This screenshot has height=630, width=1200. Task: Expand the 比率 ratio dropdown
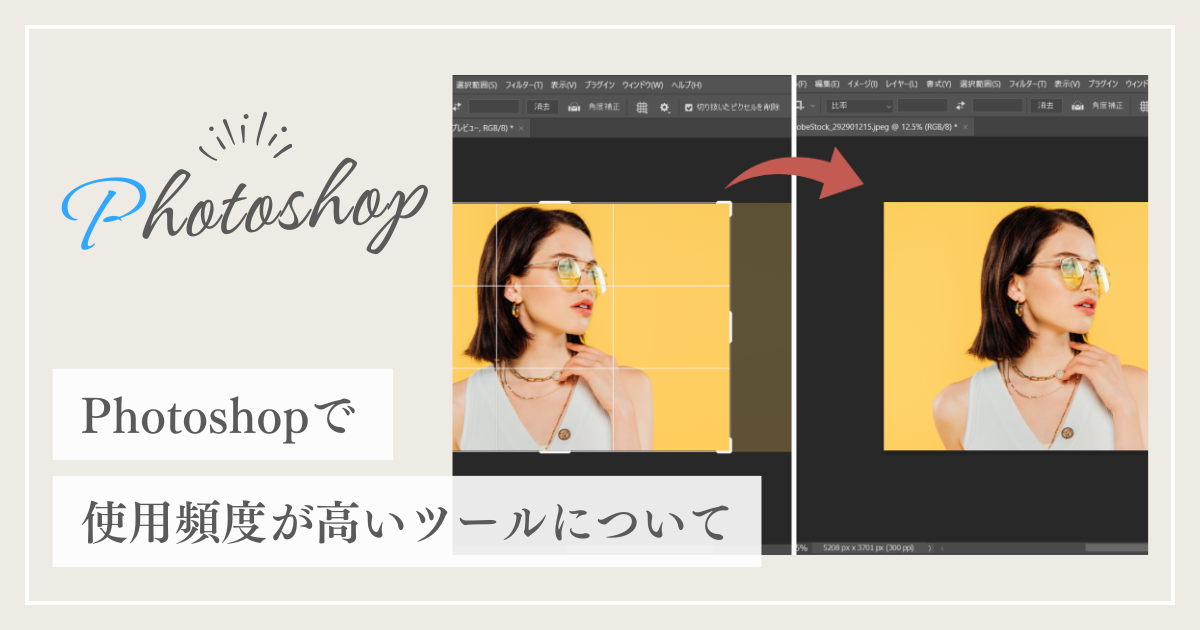[x=858, y=105]
